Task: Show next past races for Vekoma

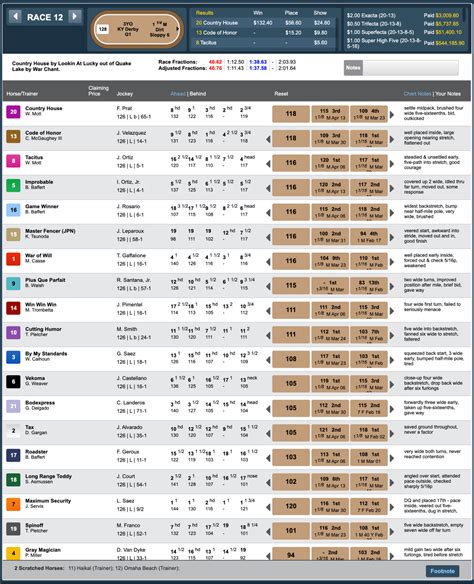Action: click(x=392, y=384)
